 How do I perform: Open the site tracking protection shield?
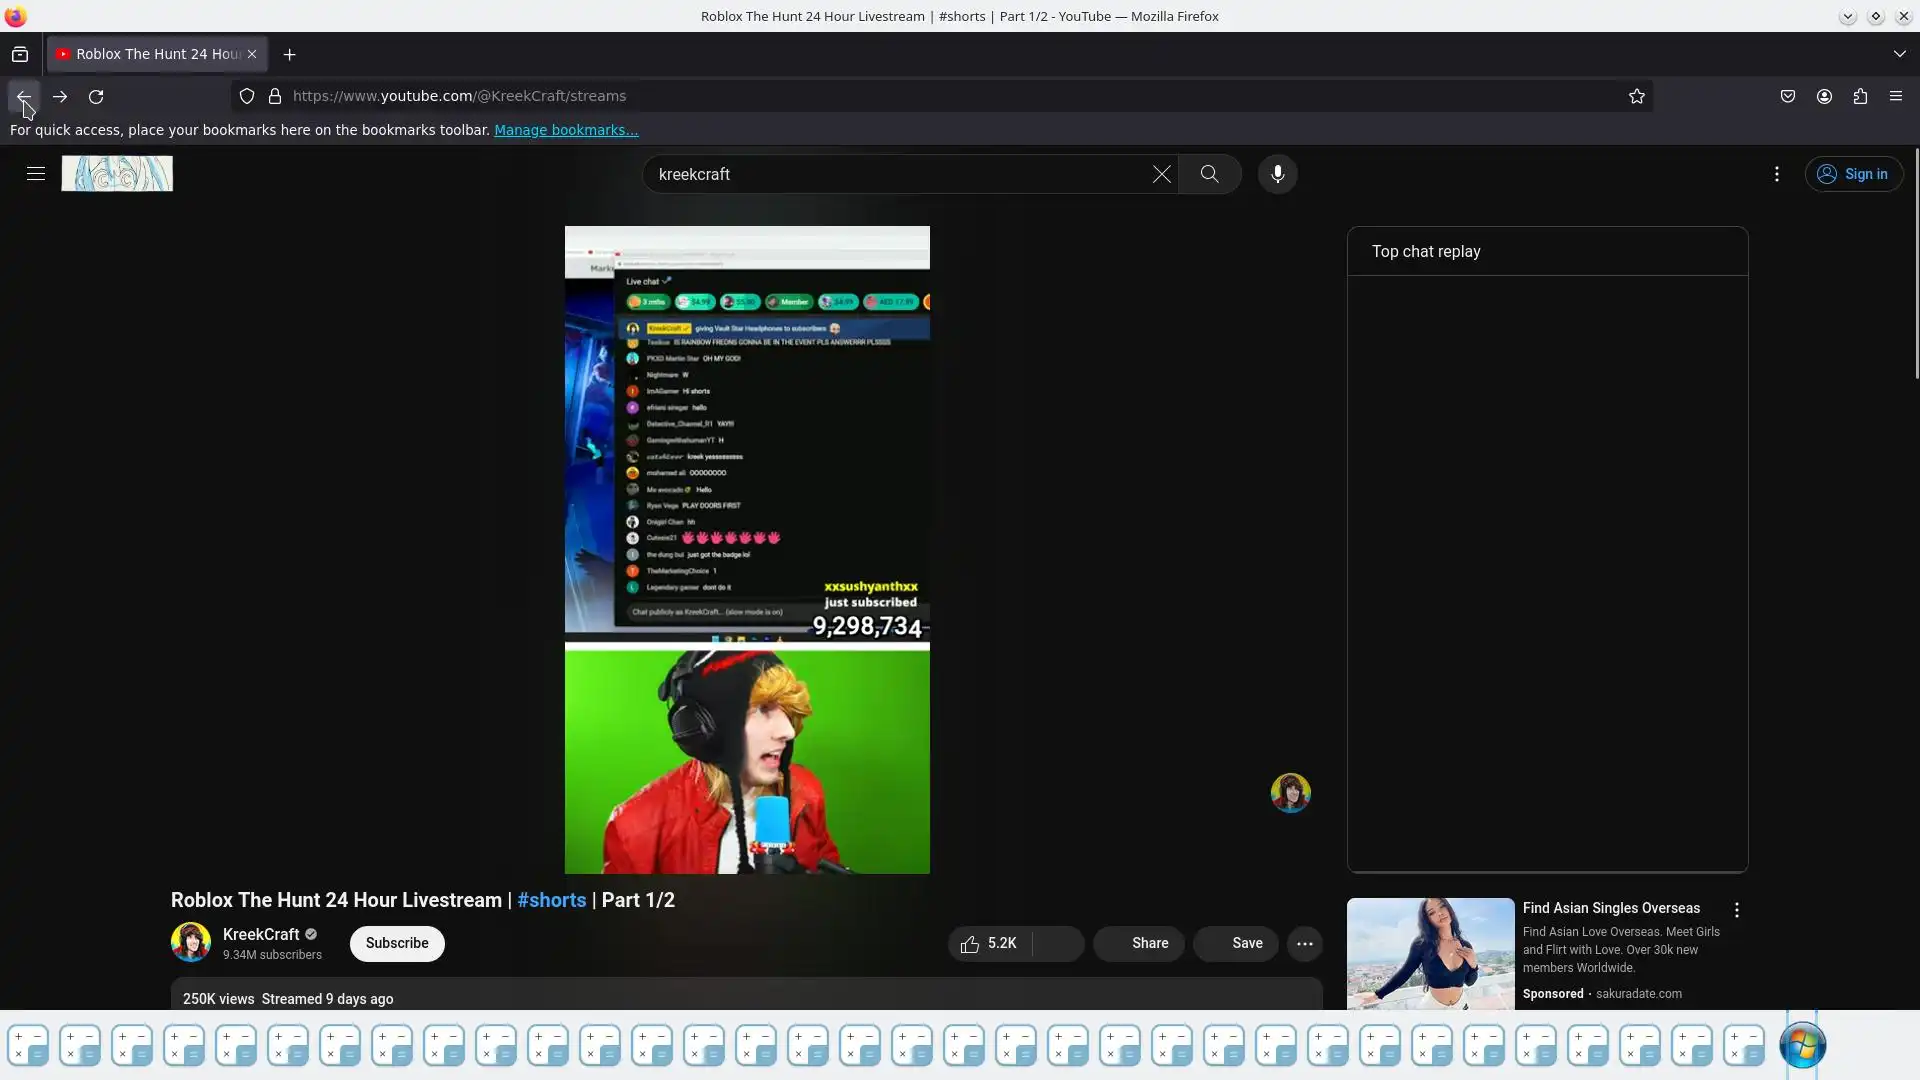(x=246, y=96)
